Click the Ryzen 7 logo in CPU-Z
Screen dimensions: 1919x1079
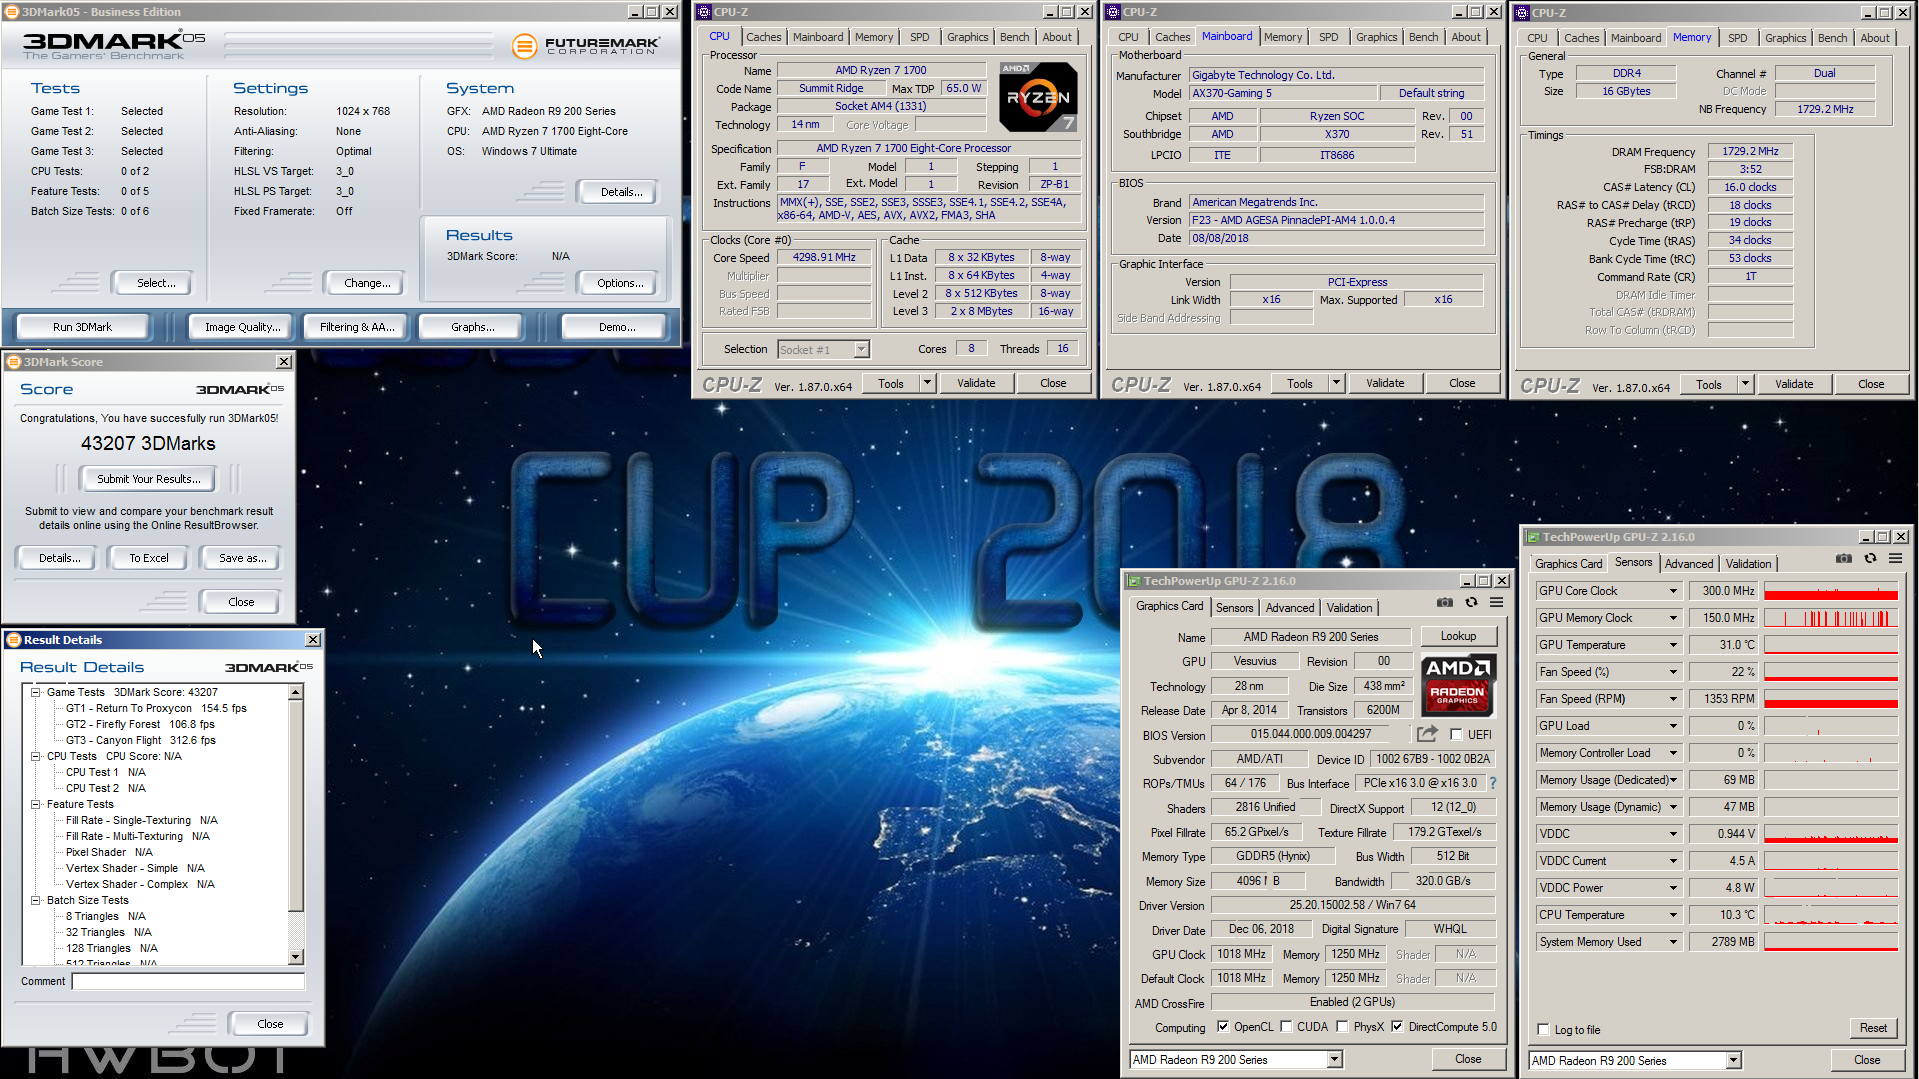[x=1038, y=97]
